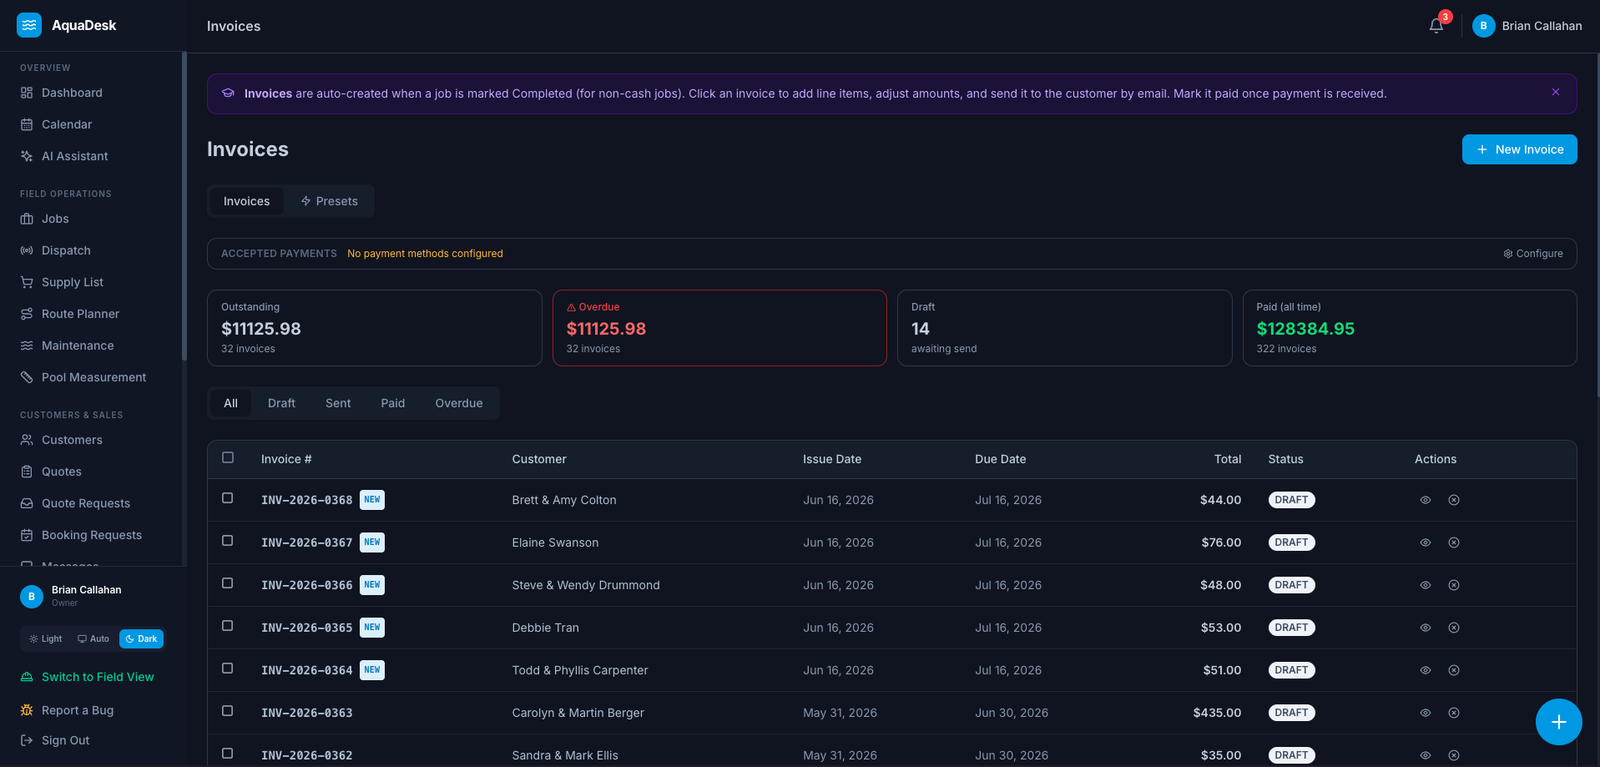The height and width of the screenshot is (767, 1600).
Task: Open the Draft awaiting send card
Action: click(1064, 328)
